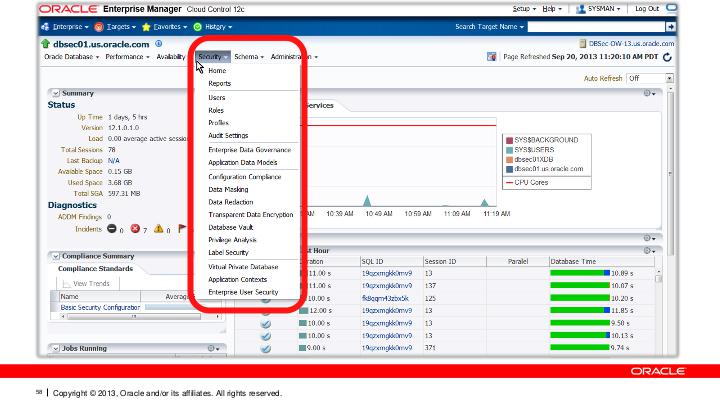This screenshot has height=405, width=720.
Task: Click the chat bubble icon near Log Out
Action: pyautogui.click(x=671, y=8)
